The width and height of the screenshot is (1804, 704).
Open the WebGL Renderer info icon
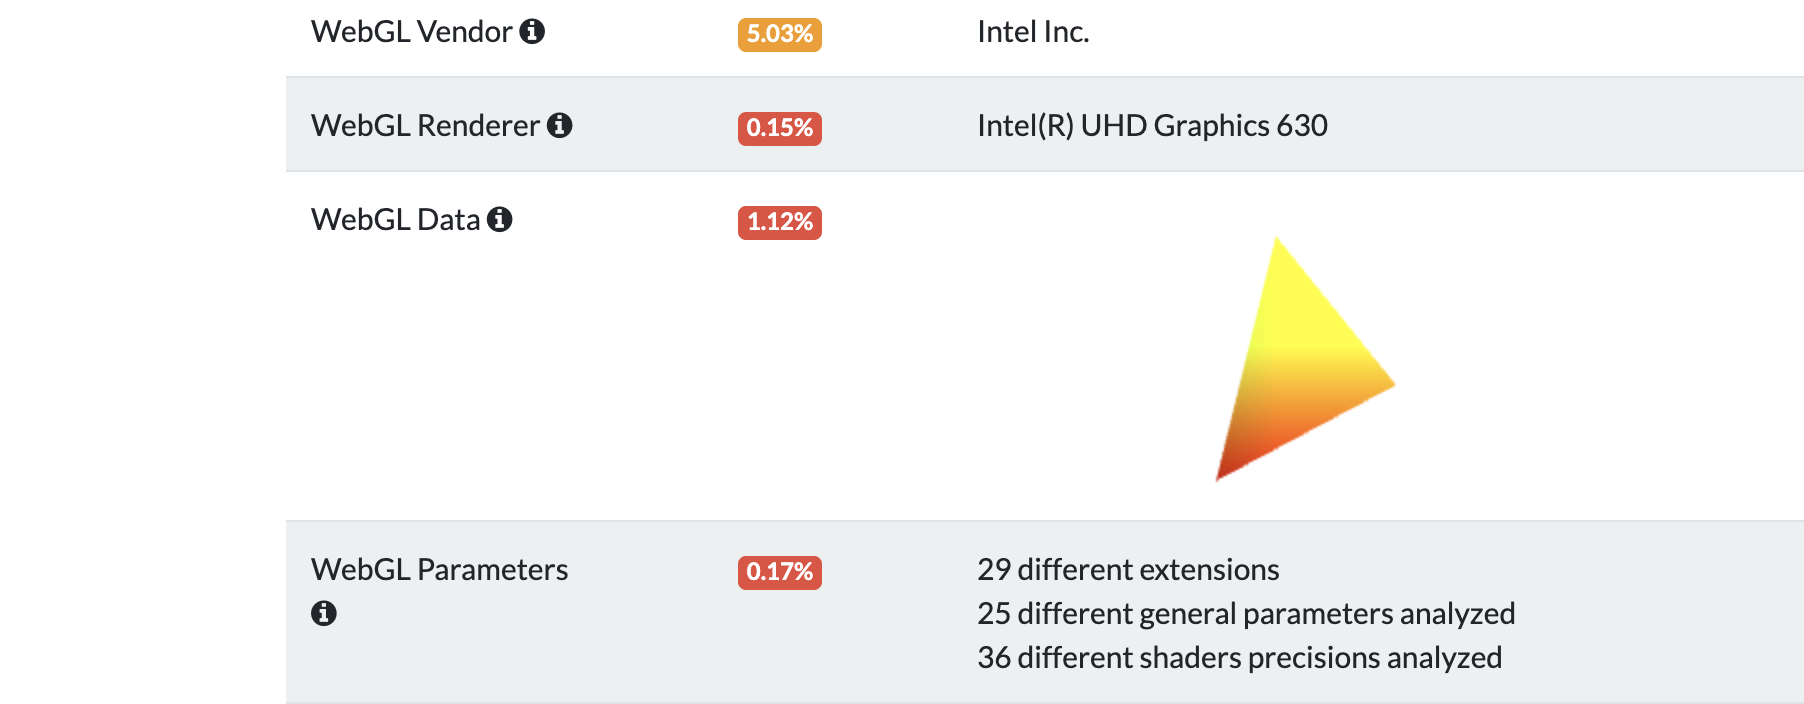[560, 126]
